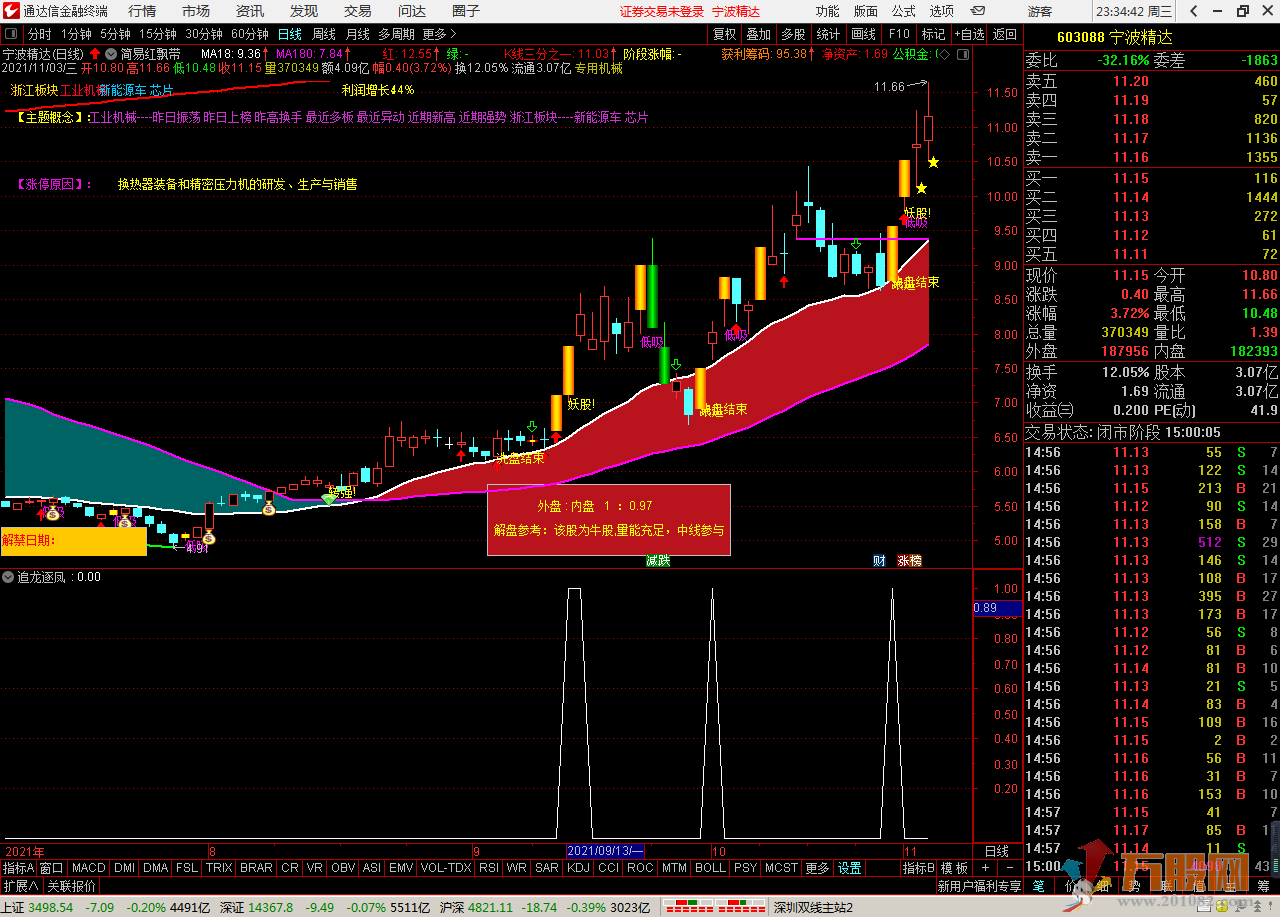Switch chart to 15分钟 period
Image resolution: width=1280 pixels, height=918 pixels.
point(158,34)
